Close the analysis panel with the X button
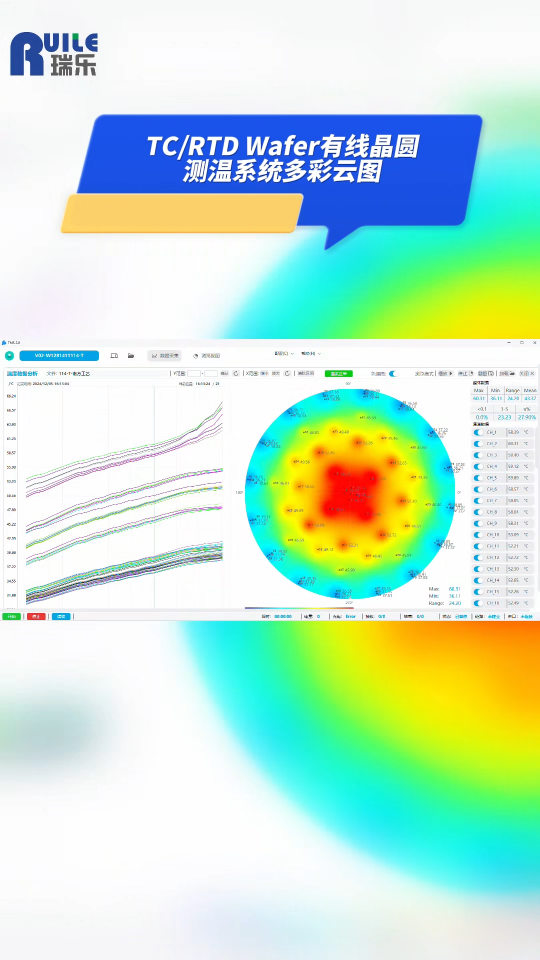540x960 pixels. coord(527,373)
